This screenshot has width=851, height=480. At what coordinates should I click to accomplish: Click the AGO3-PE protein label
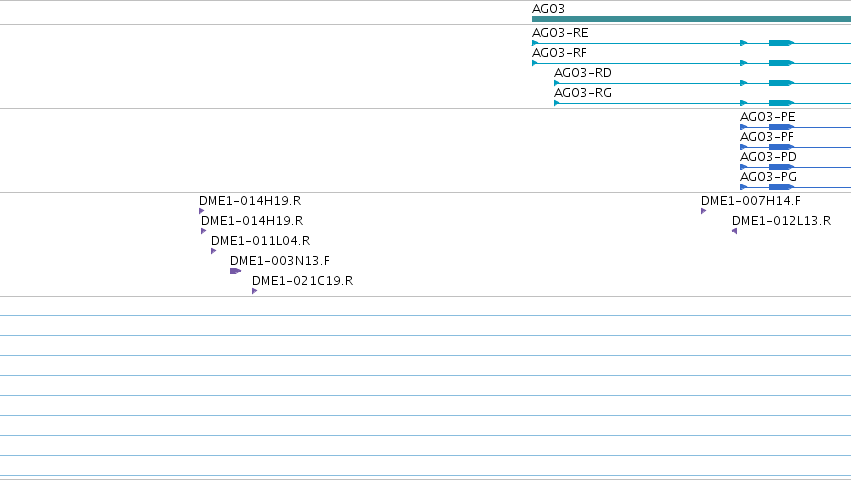pyautogui.click(x=767, y=117)
